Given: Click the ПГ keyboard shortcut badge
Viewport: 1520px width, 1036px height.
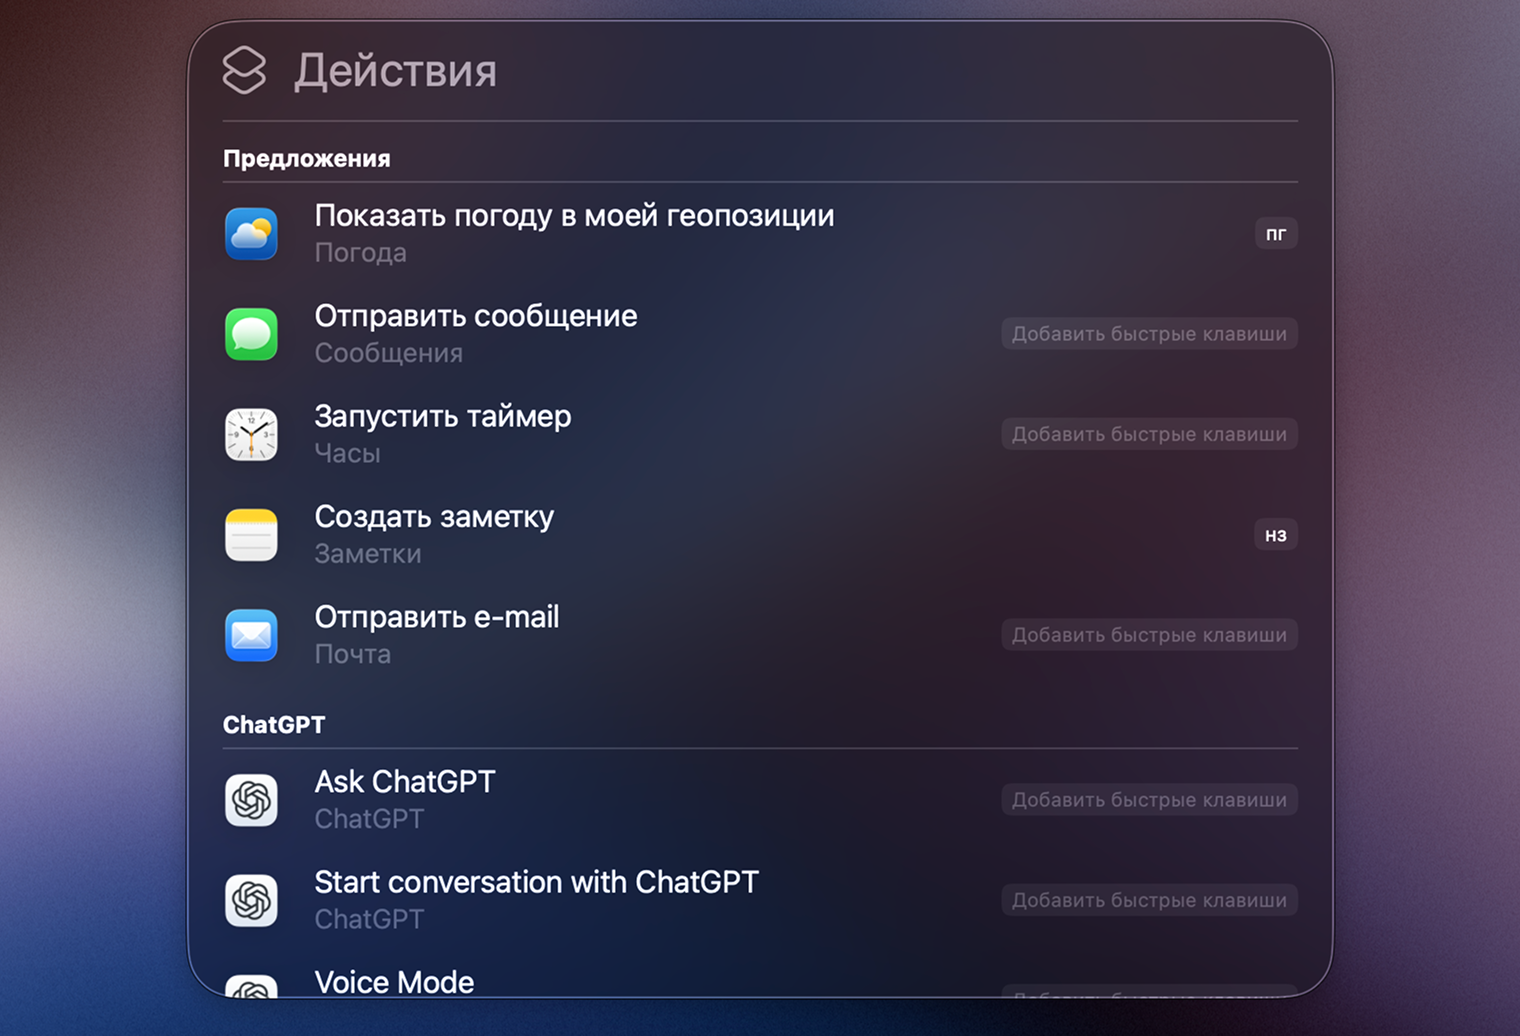Looking at the screenshot, I should 1275,233.
